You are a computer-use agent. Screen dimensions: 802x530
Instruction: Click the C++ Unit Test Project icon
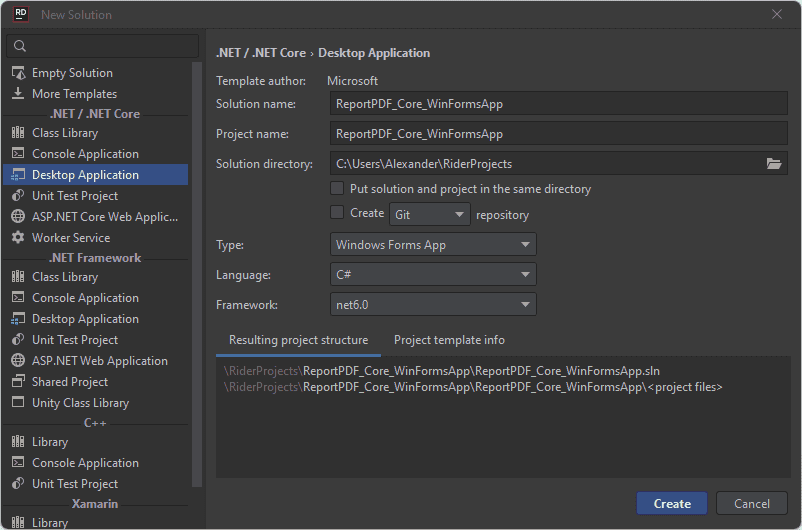click(18, 483)
